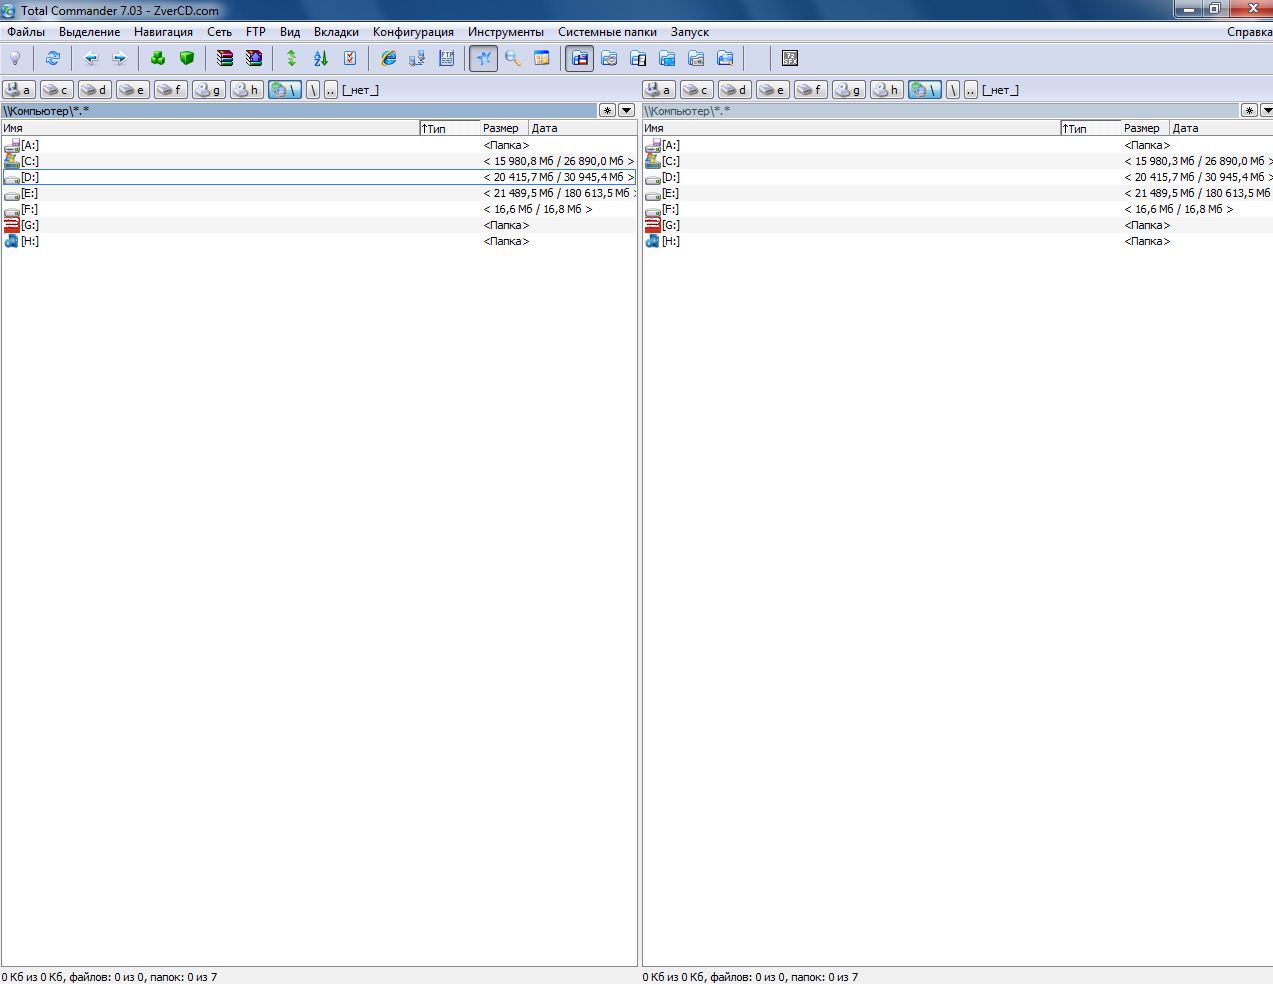Switch left panel to drive c
1273x984 pixels.
pyautogui.click(x=57, y=90)
